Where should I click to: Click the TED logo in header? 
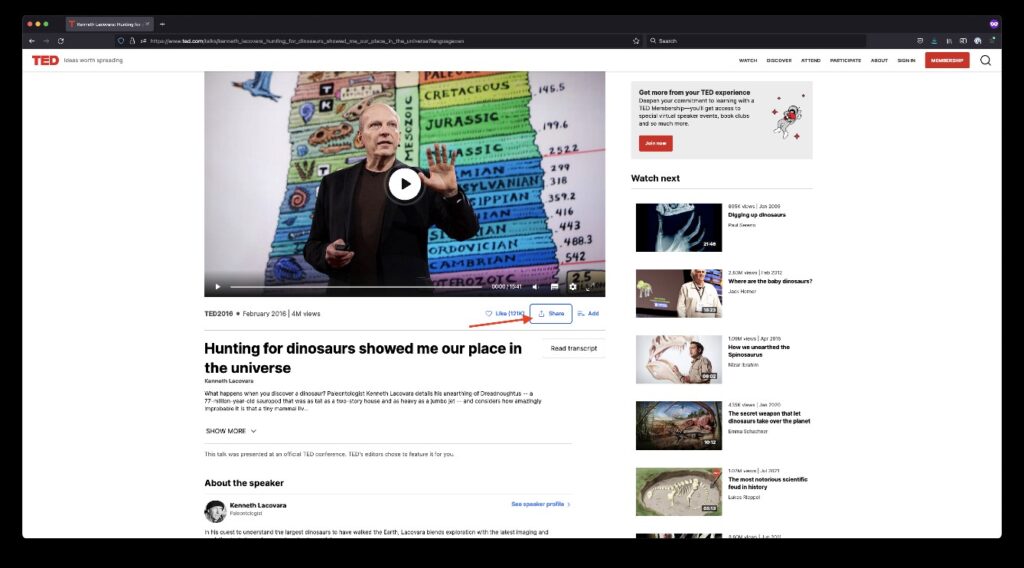click(x=45, y=60)
